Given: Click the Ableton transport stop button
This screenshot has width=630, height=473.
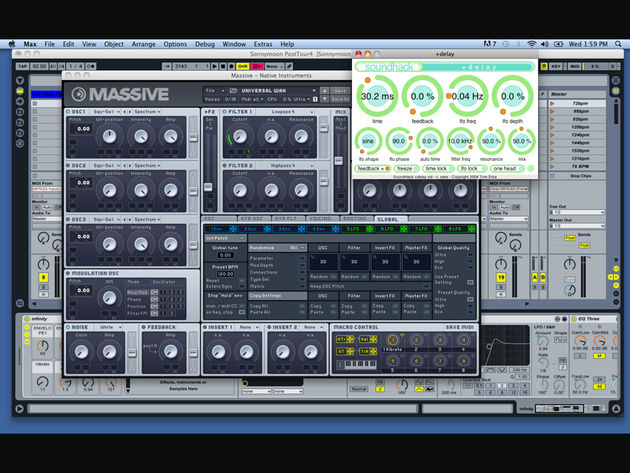Looking at the screenshot, I should pyautogui.click(x=223, y=66).
